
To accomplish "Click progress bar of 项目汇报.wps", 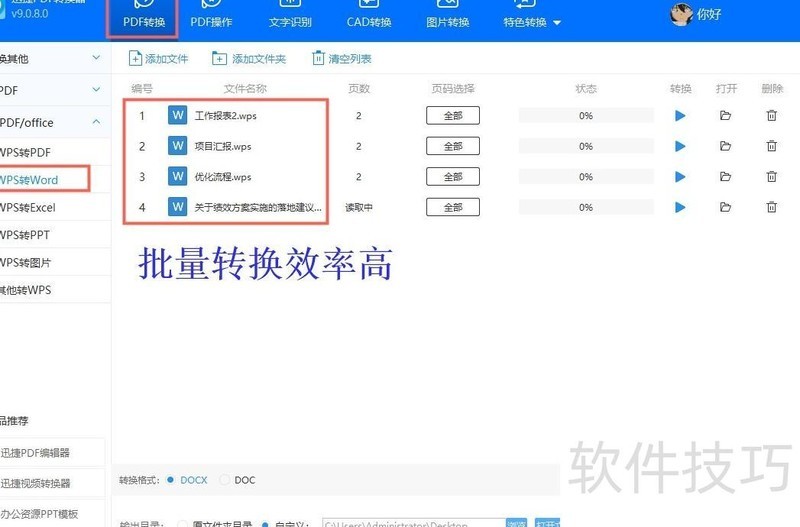I will click(586, 146).
